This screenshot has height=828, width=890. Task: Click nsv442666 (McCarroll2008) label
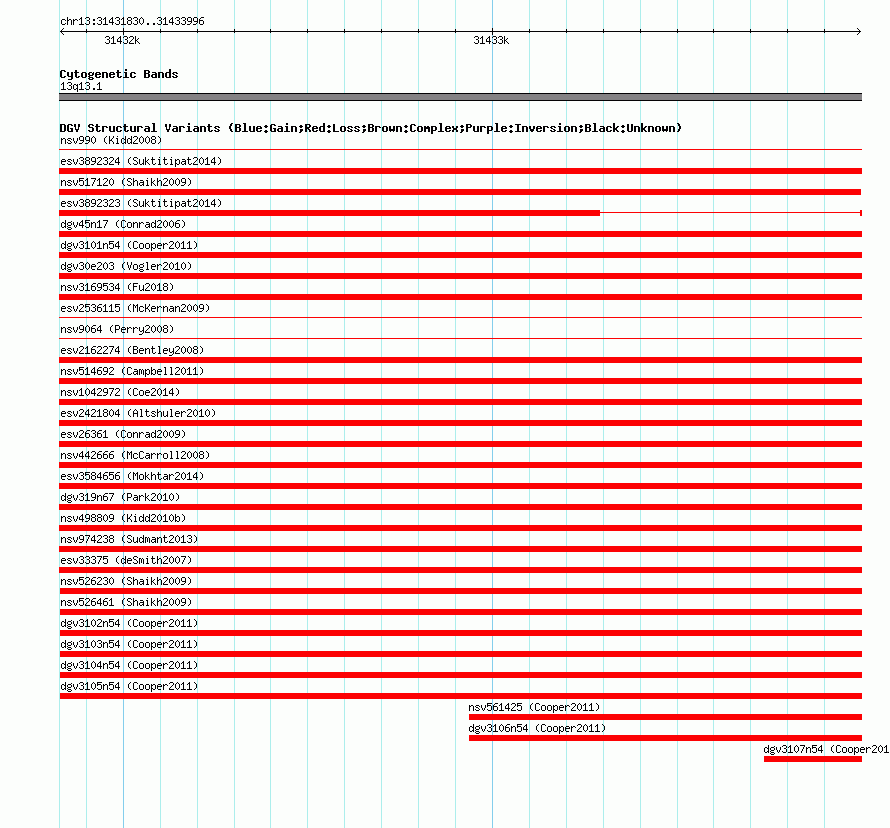point(135,455)
